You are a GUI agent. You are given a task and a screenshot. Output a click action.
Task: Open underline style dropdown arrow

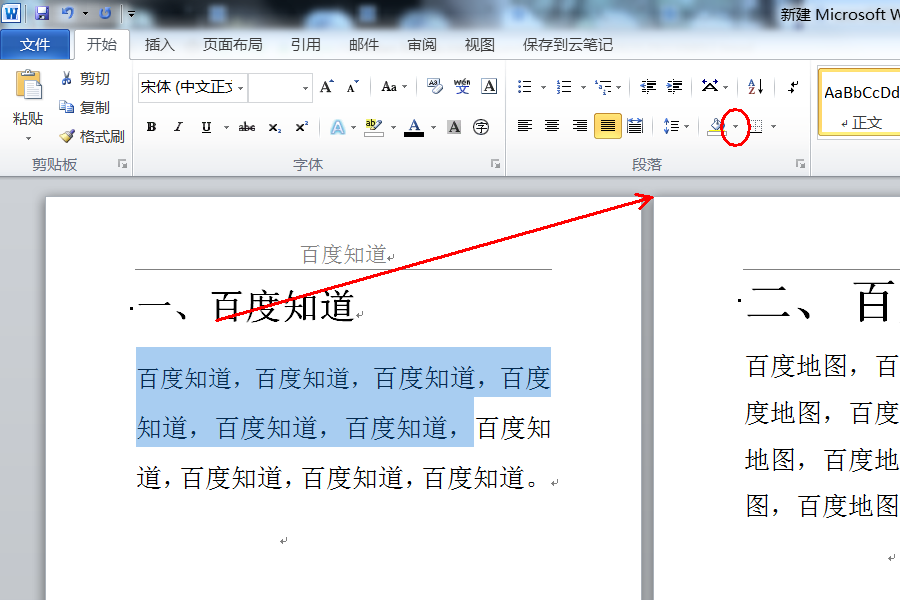226,127
